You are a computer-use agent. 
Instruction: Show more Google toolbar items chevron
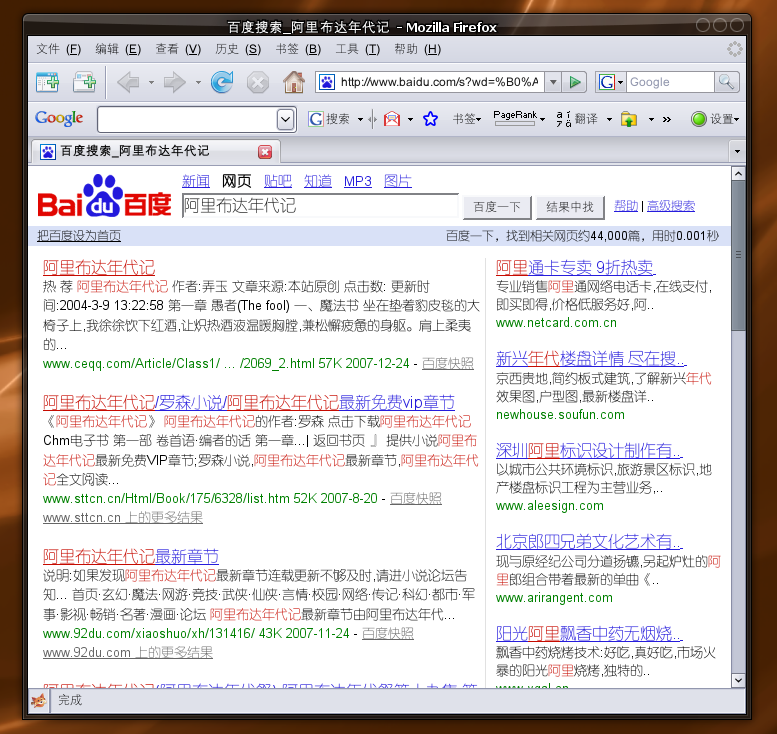pyautogui.click(x=666, y=119)
